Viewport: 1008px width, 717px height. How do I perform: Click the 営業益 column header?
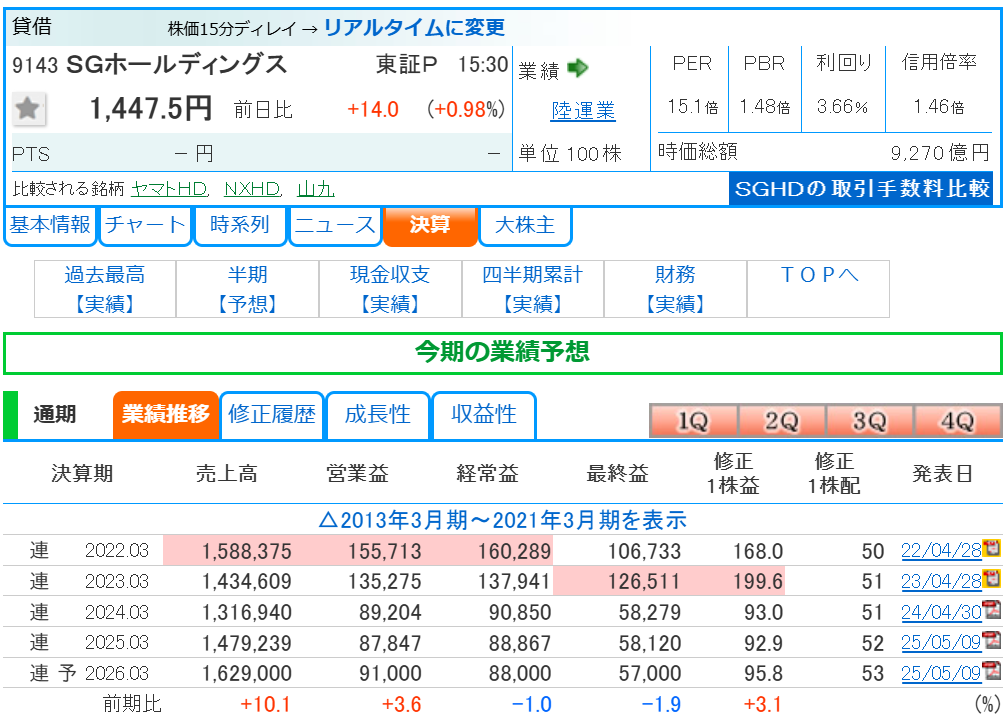point(357,475)
